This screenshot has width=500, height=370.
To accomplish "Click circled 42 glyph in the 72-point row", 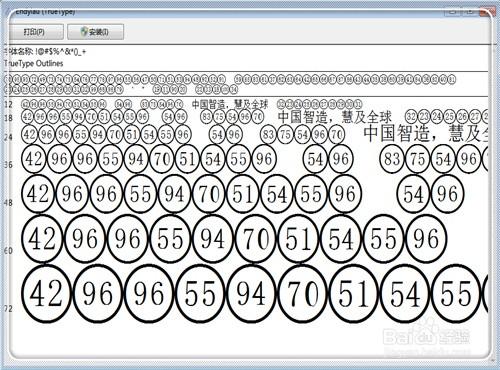I will [x=46, y=294].
